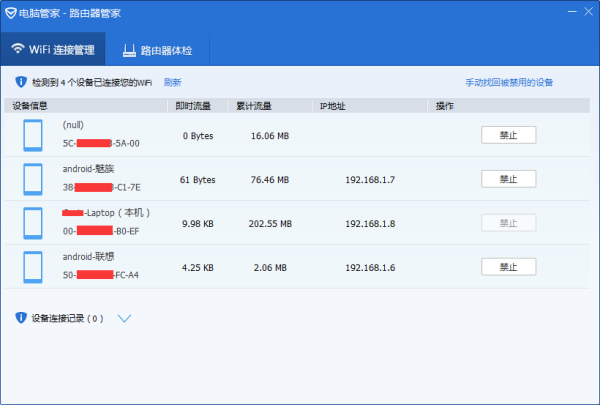
Task: Click MAC address ending in B0-EF
Action: pos(101,231)
